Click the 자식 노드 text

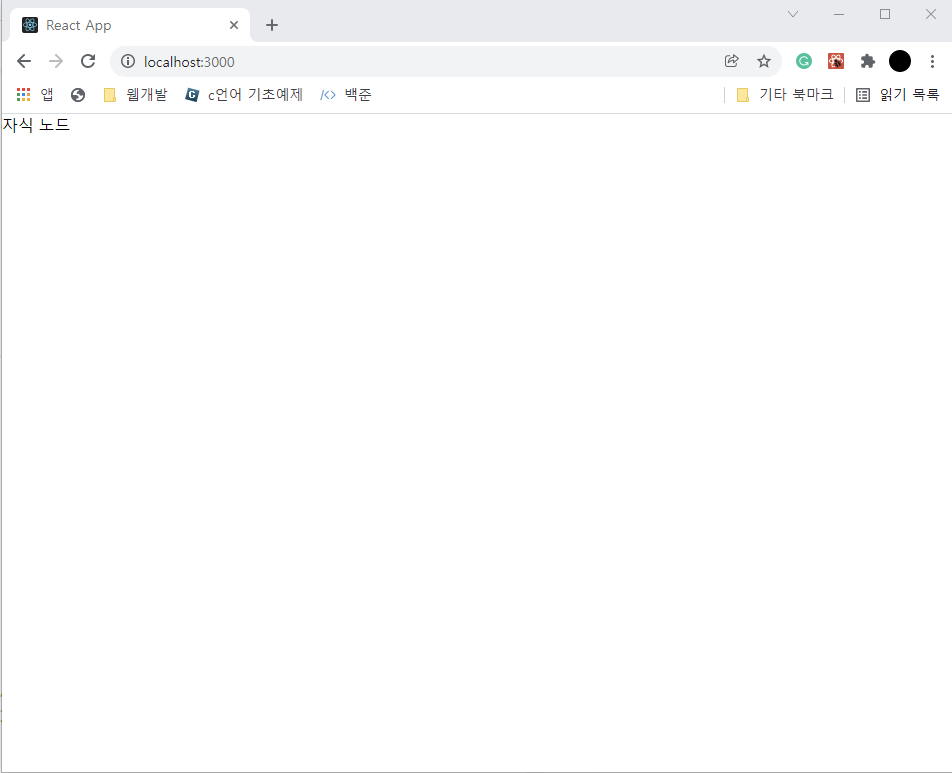click(36, 125)
